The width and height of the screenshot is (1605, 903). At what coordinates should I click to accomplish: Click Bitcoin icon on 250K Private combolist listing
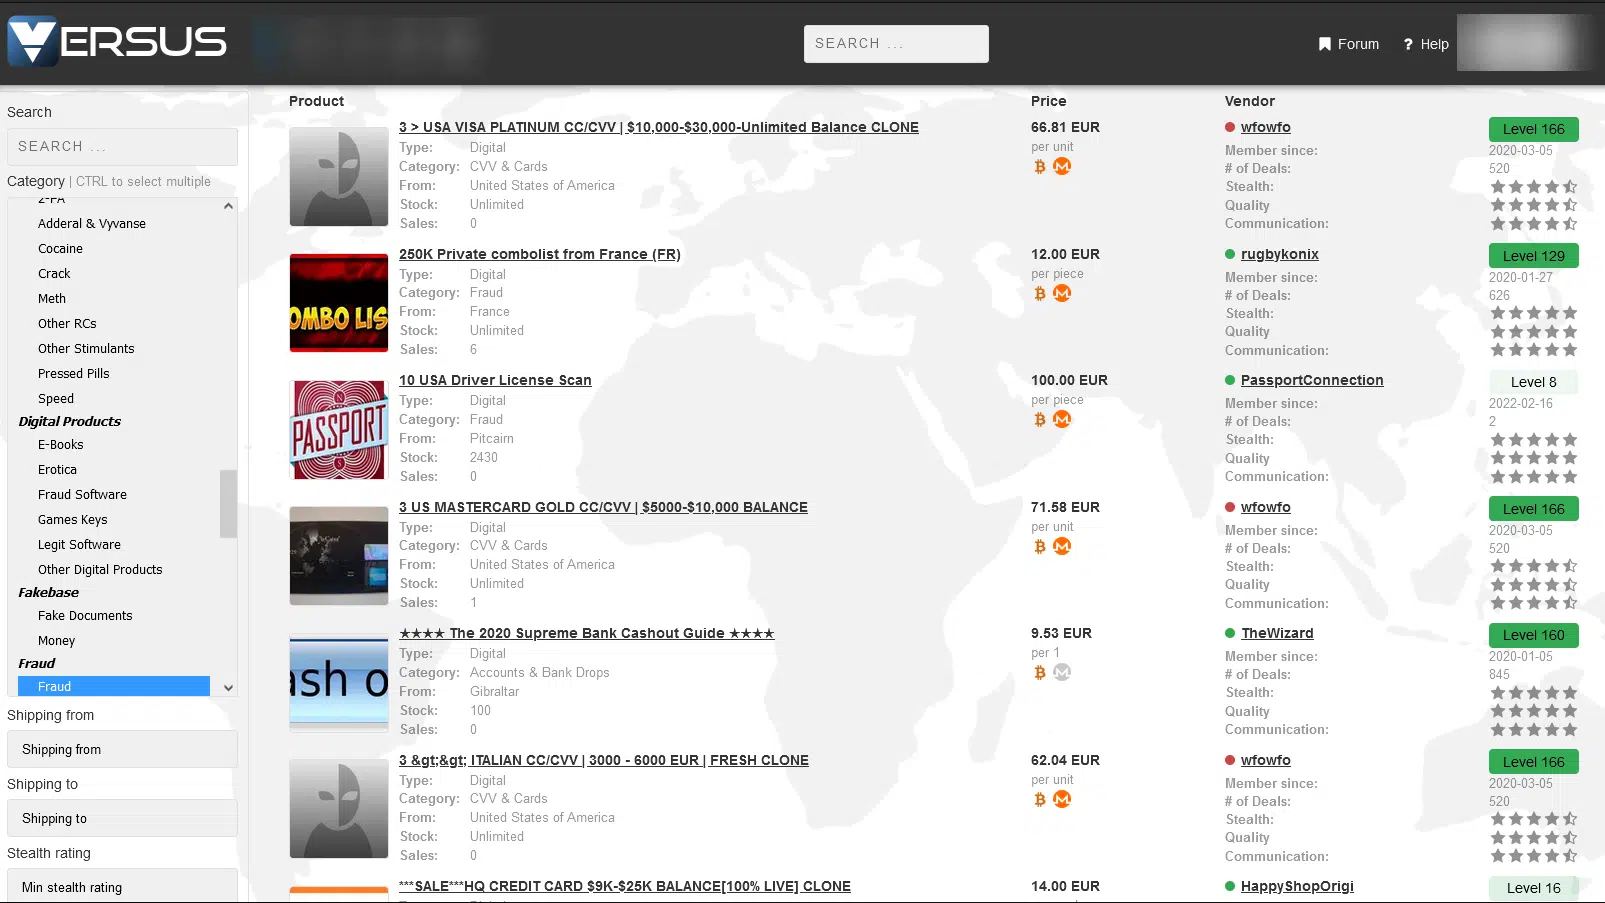[x=1040, y=294]
